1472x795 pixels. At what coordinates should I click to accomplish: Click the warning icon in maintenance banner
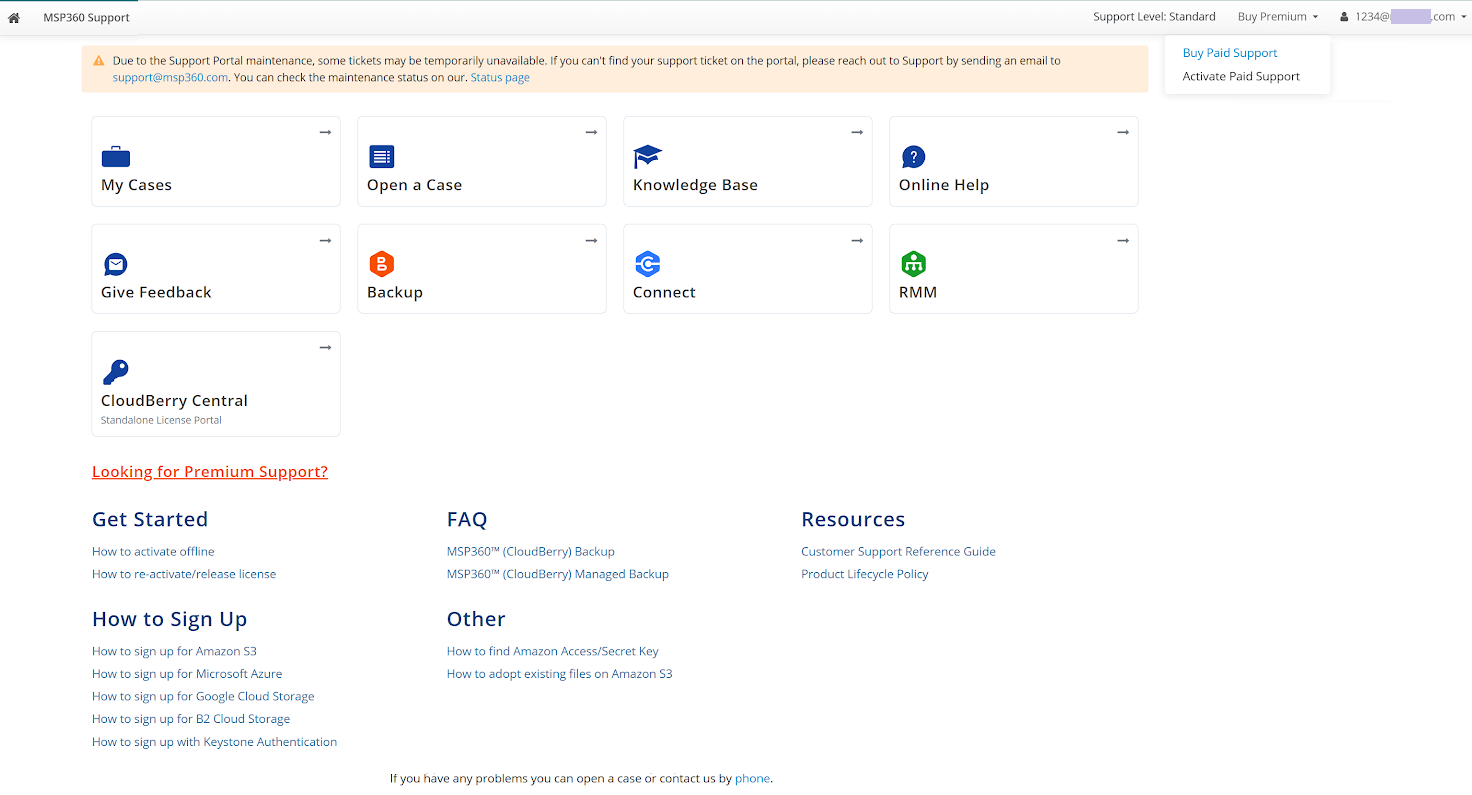click(x=99, y=61)
